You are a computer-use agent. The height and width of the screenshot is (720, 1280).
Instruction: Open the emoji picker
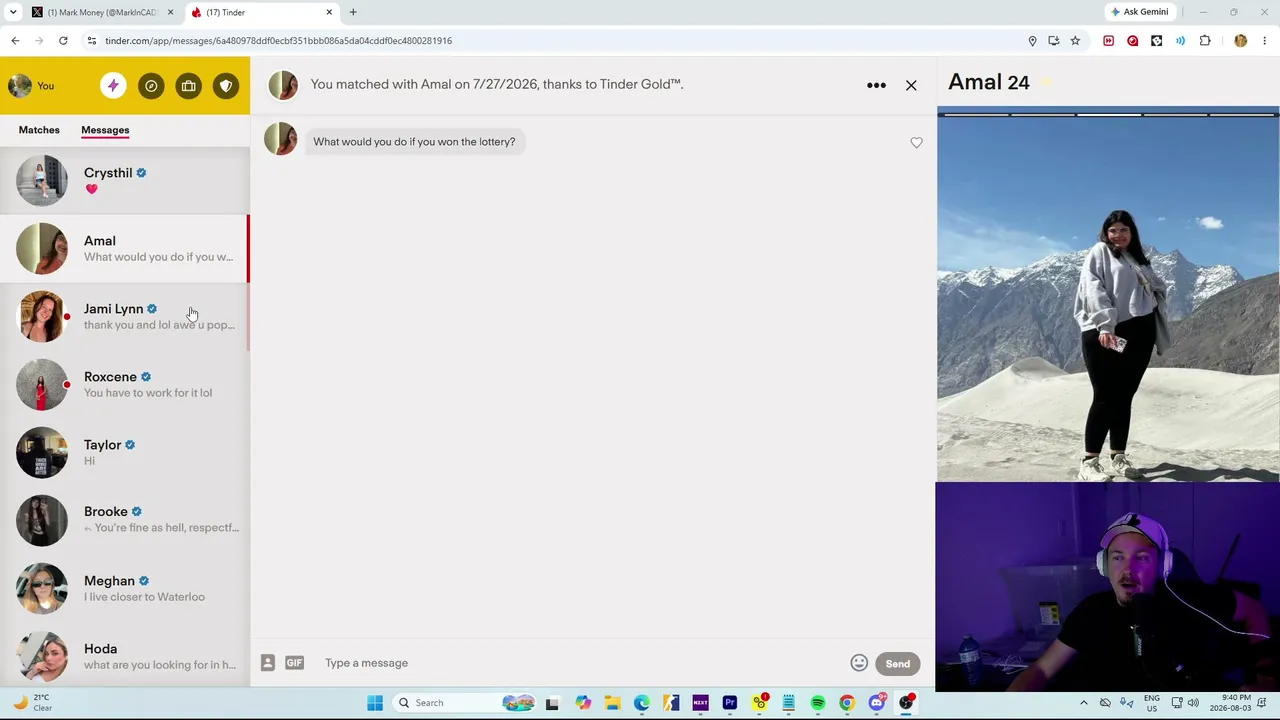(859, 663)
